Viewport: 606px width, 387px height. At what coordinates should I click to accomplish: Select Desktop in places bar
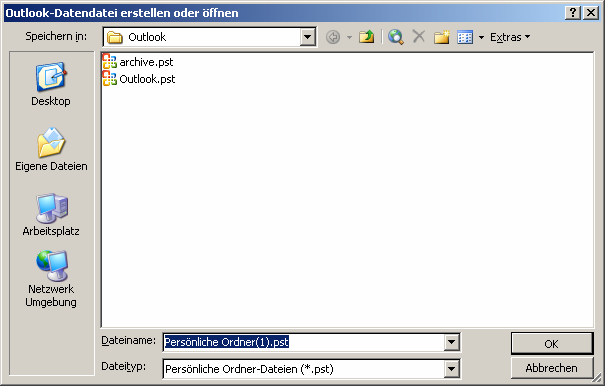[51, 84]
